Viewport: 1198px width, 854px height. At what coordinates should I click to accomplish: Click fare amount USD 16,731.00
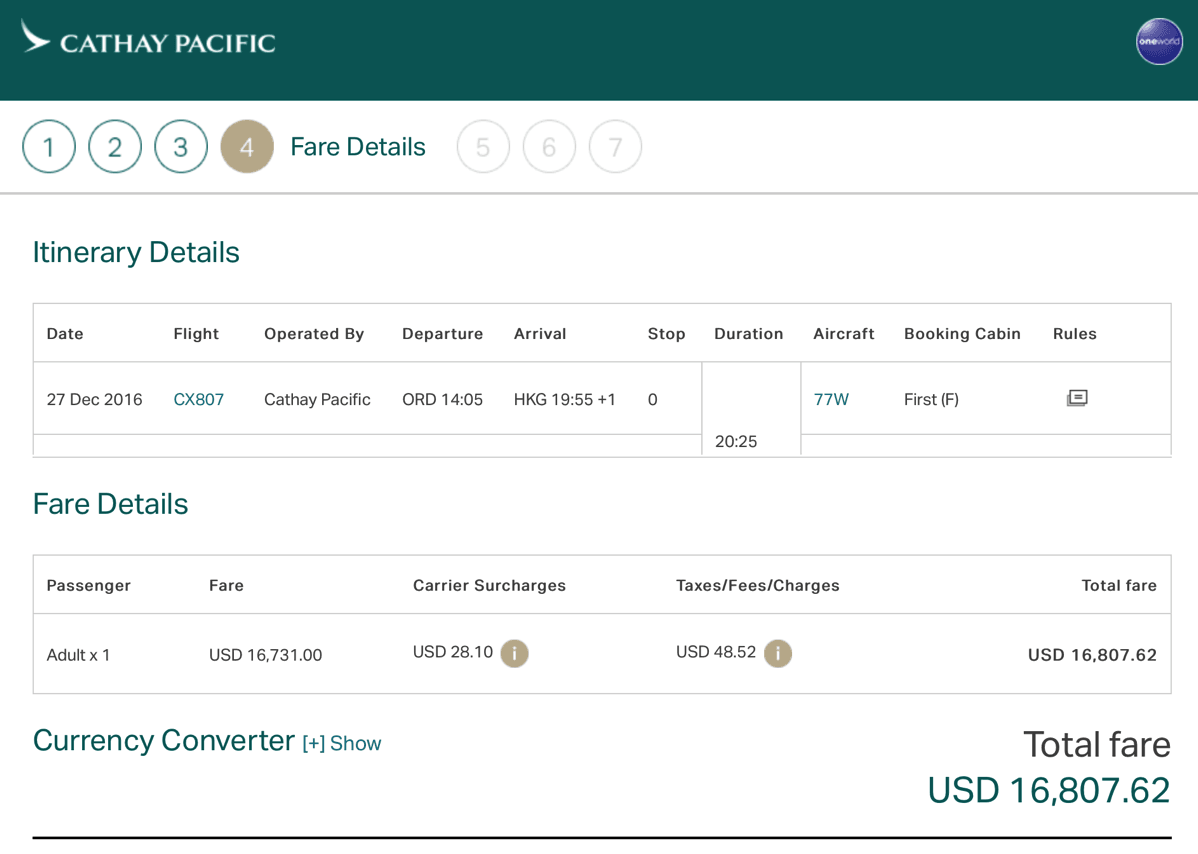click(265, 655)
